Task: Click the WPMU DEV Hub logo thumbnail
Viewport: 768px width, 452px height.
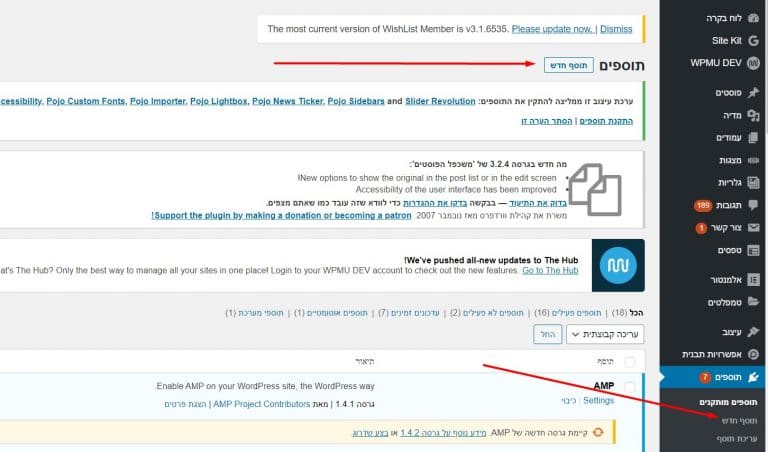Action: [618, 265]
